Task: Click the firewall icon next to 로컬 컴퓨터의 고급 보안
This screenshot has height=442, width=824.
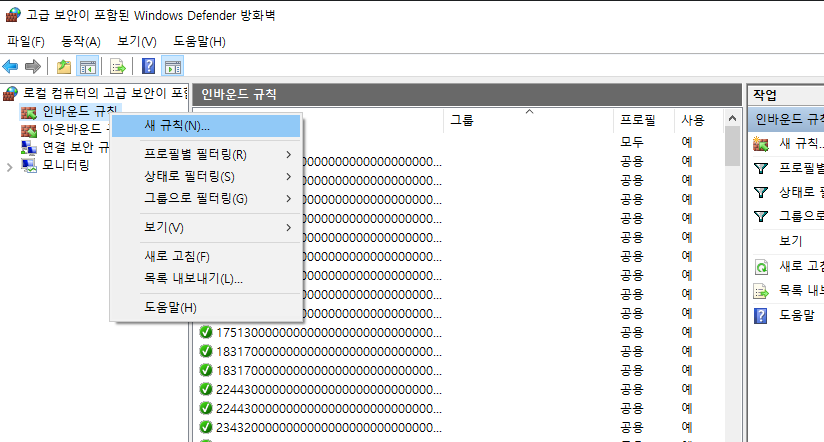Action: (x=11, y=94)
